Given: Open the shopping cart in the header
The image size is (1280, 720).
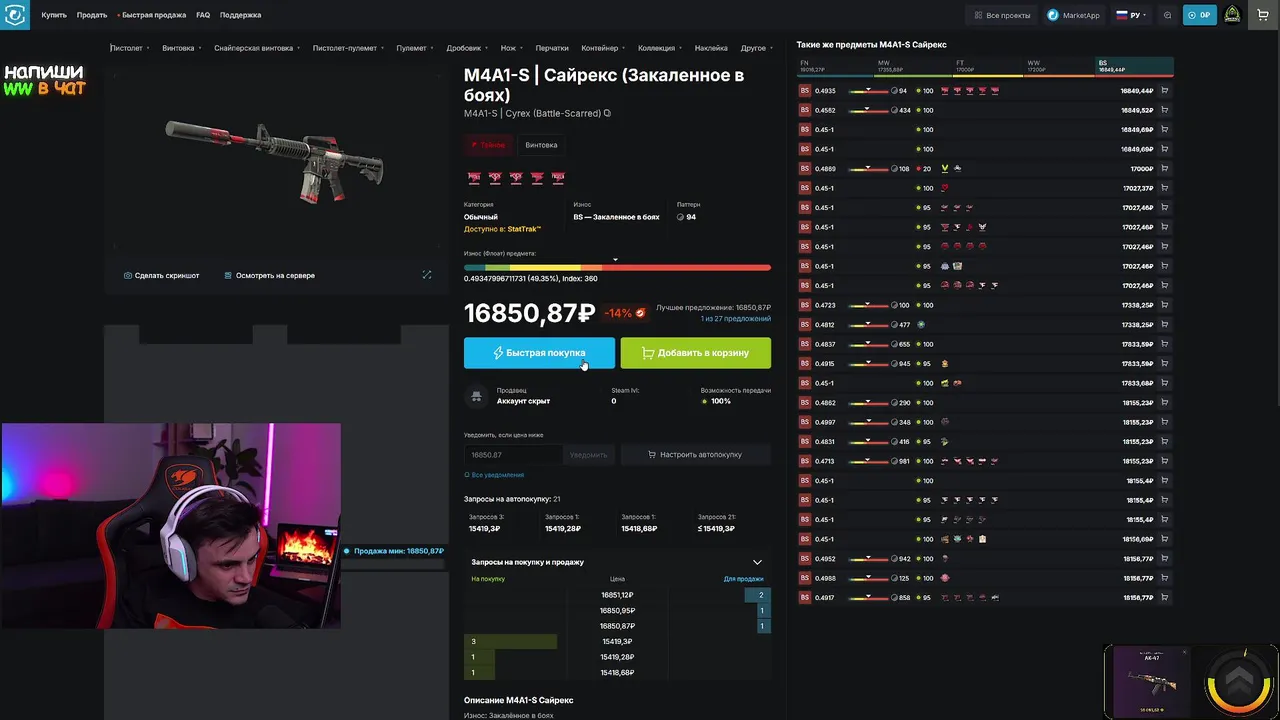Looking at the screenshot, I should 1263,15.
